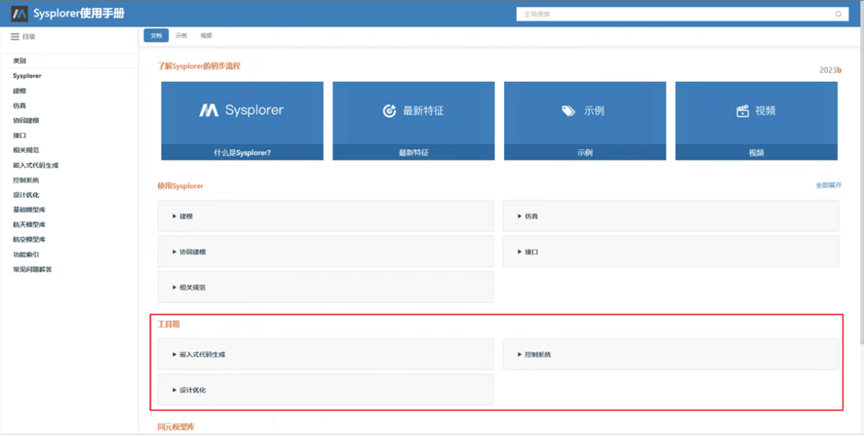Select 类别 in the sidebar
This screenshot has height=436, width=864.
pos(19,61)
